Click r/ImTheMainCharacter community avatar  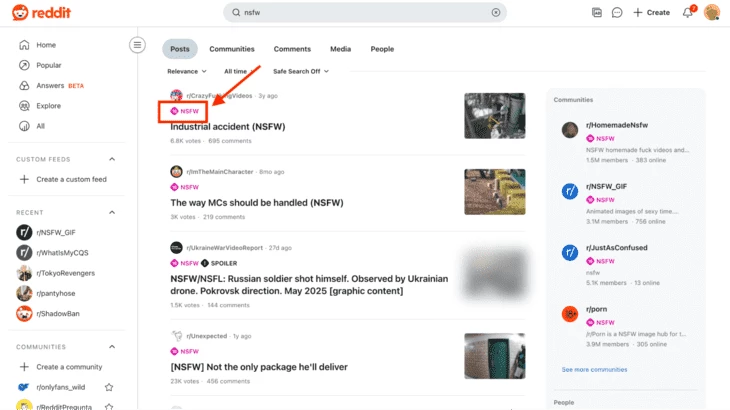(176, 172)
